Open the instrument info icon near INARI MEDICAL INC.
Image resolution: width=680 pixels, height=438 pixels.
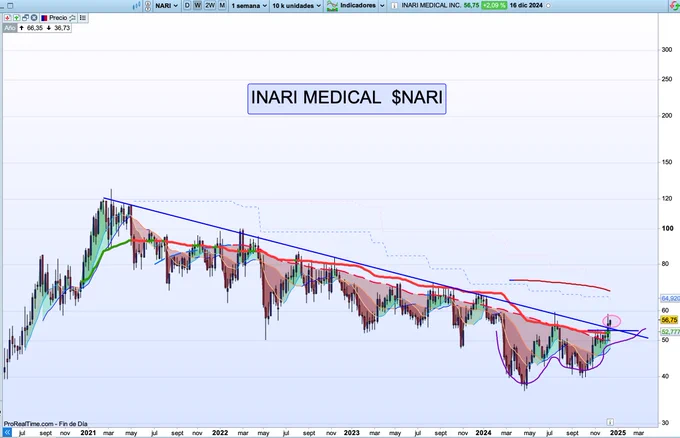coord(394,6)
